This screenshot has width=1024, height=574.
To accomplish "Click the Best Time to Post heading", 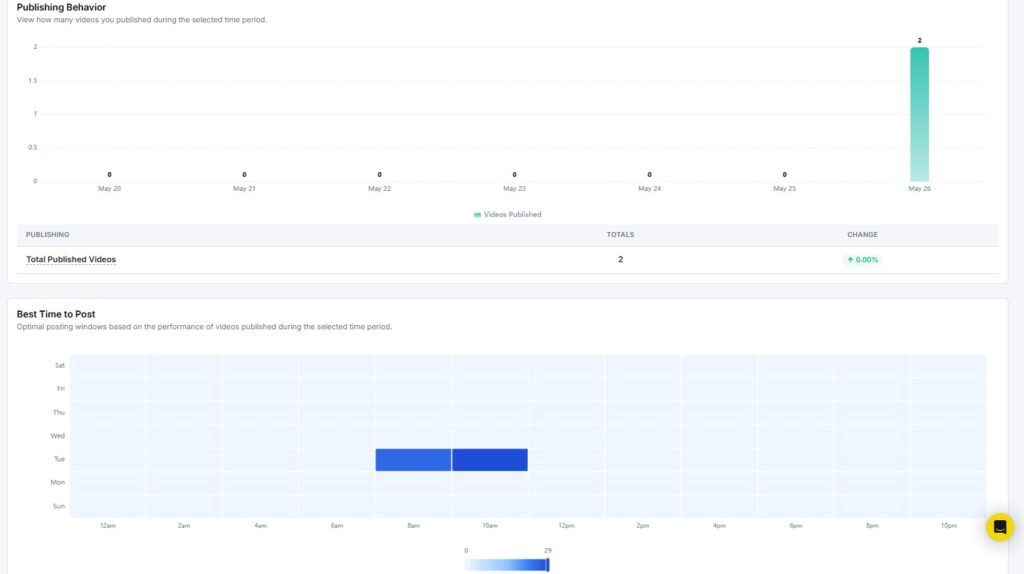I will 56,314.
